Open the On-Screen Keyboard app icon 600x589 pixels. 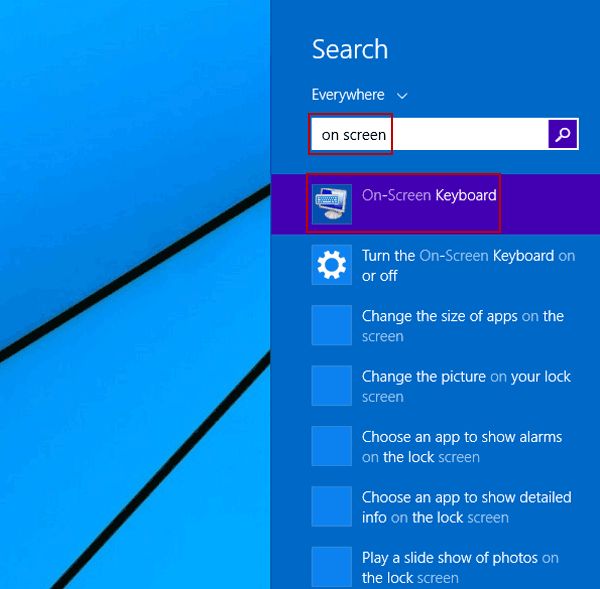(332, 204)
